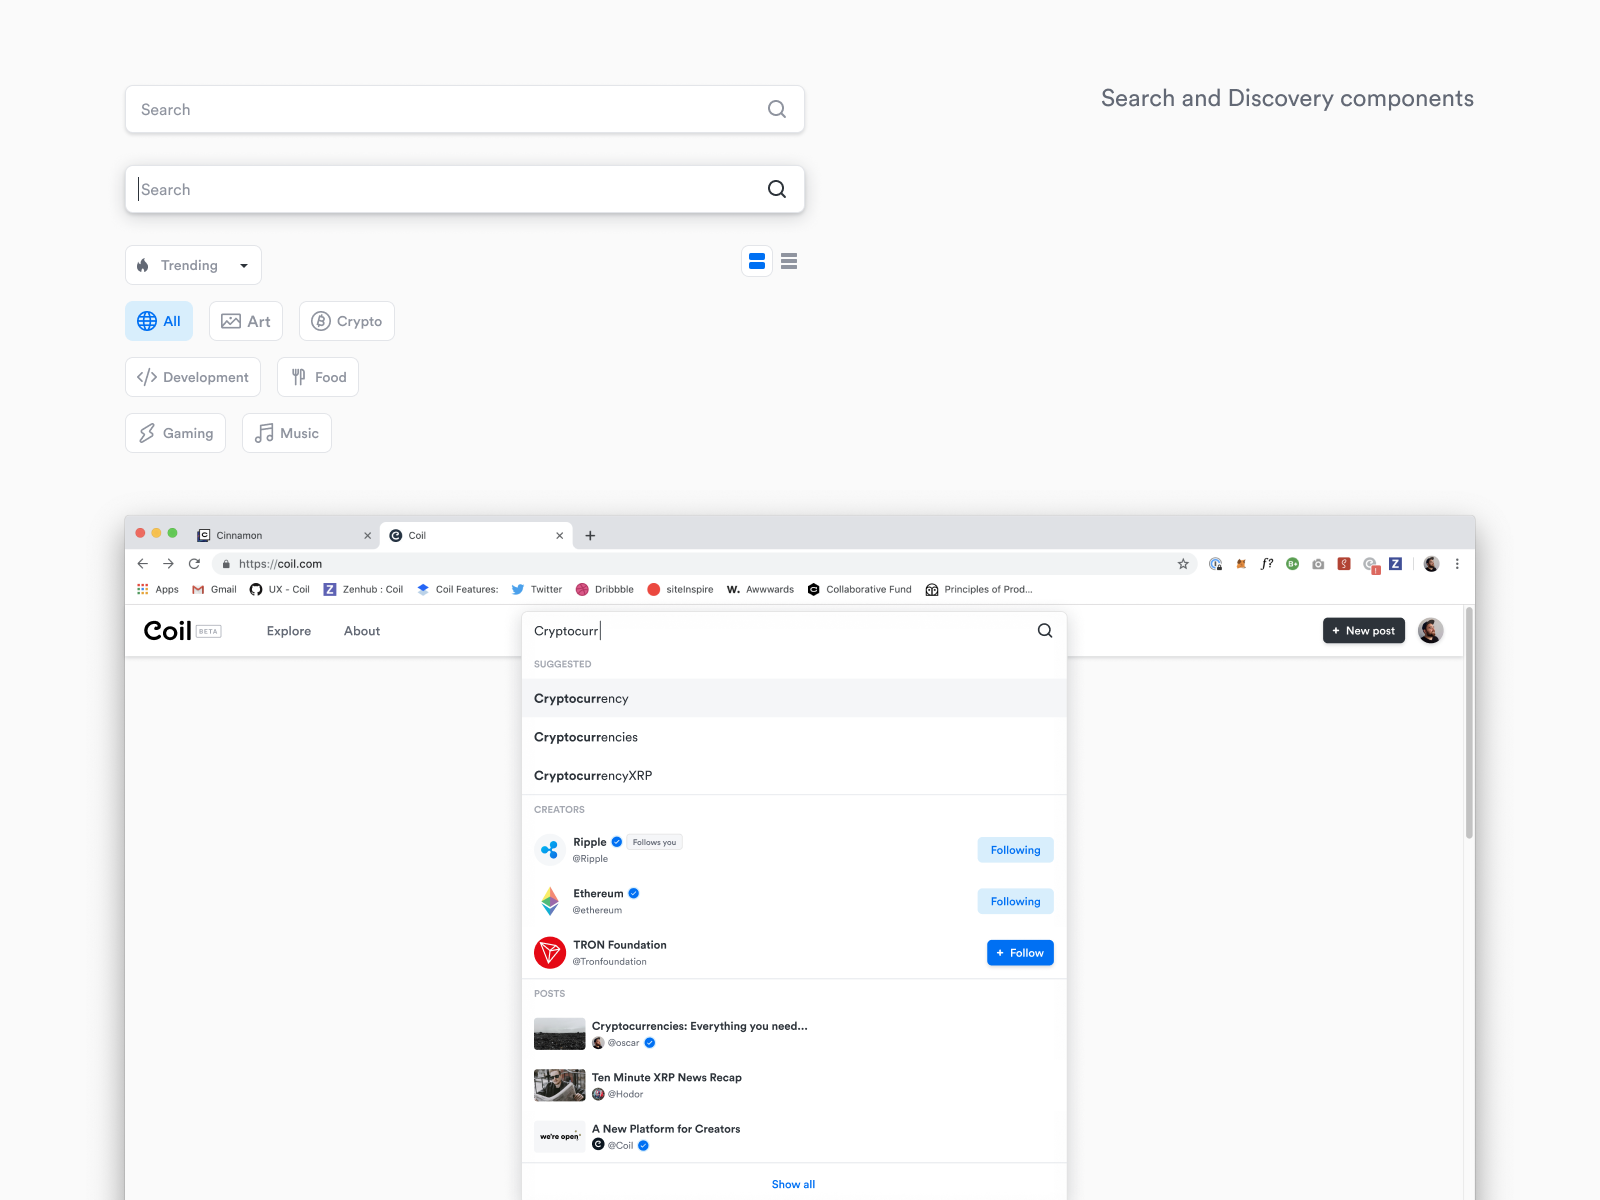Image resolution: width=1600 pixels, height=1200 pixels.
Task: Open the Coil user avatar menu
Action: 1431,631
